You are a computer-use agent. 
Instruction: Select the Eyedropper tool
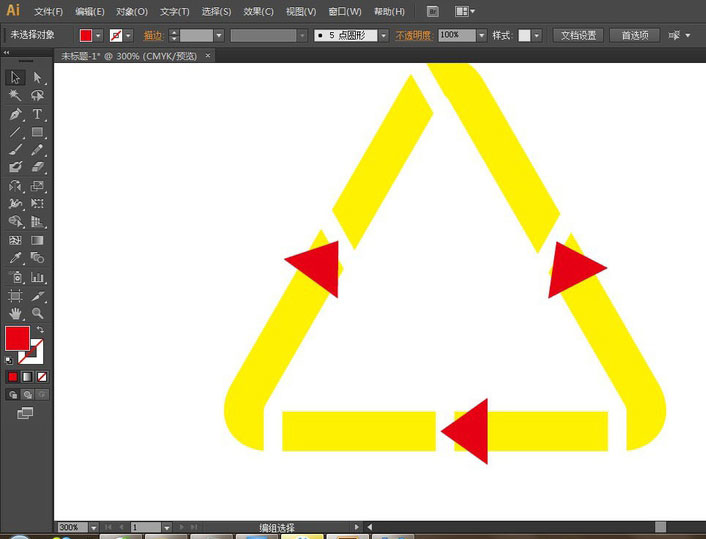[x=16, y=258]
